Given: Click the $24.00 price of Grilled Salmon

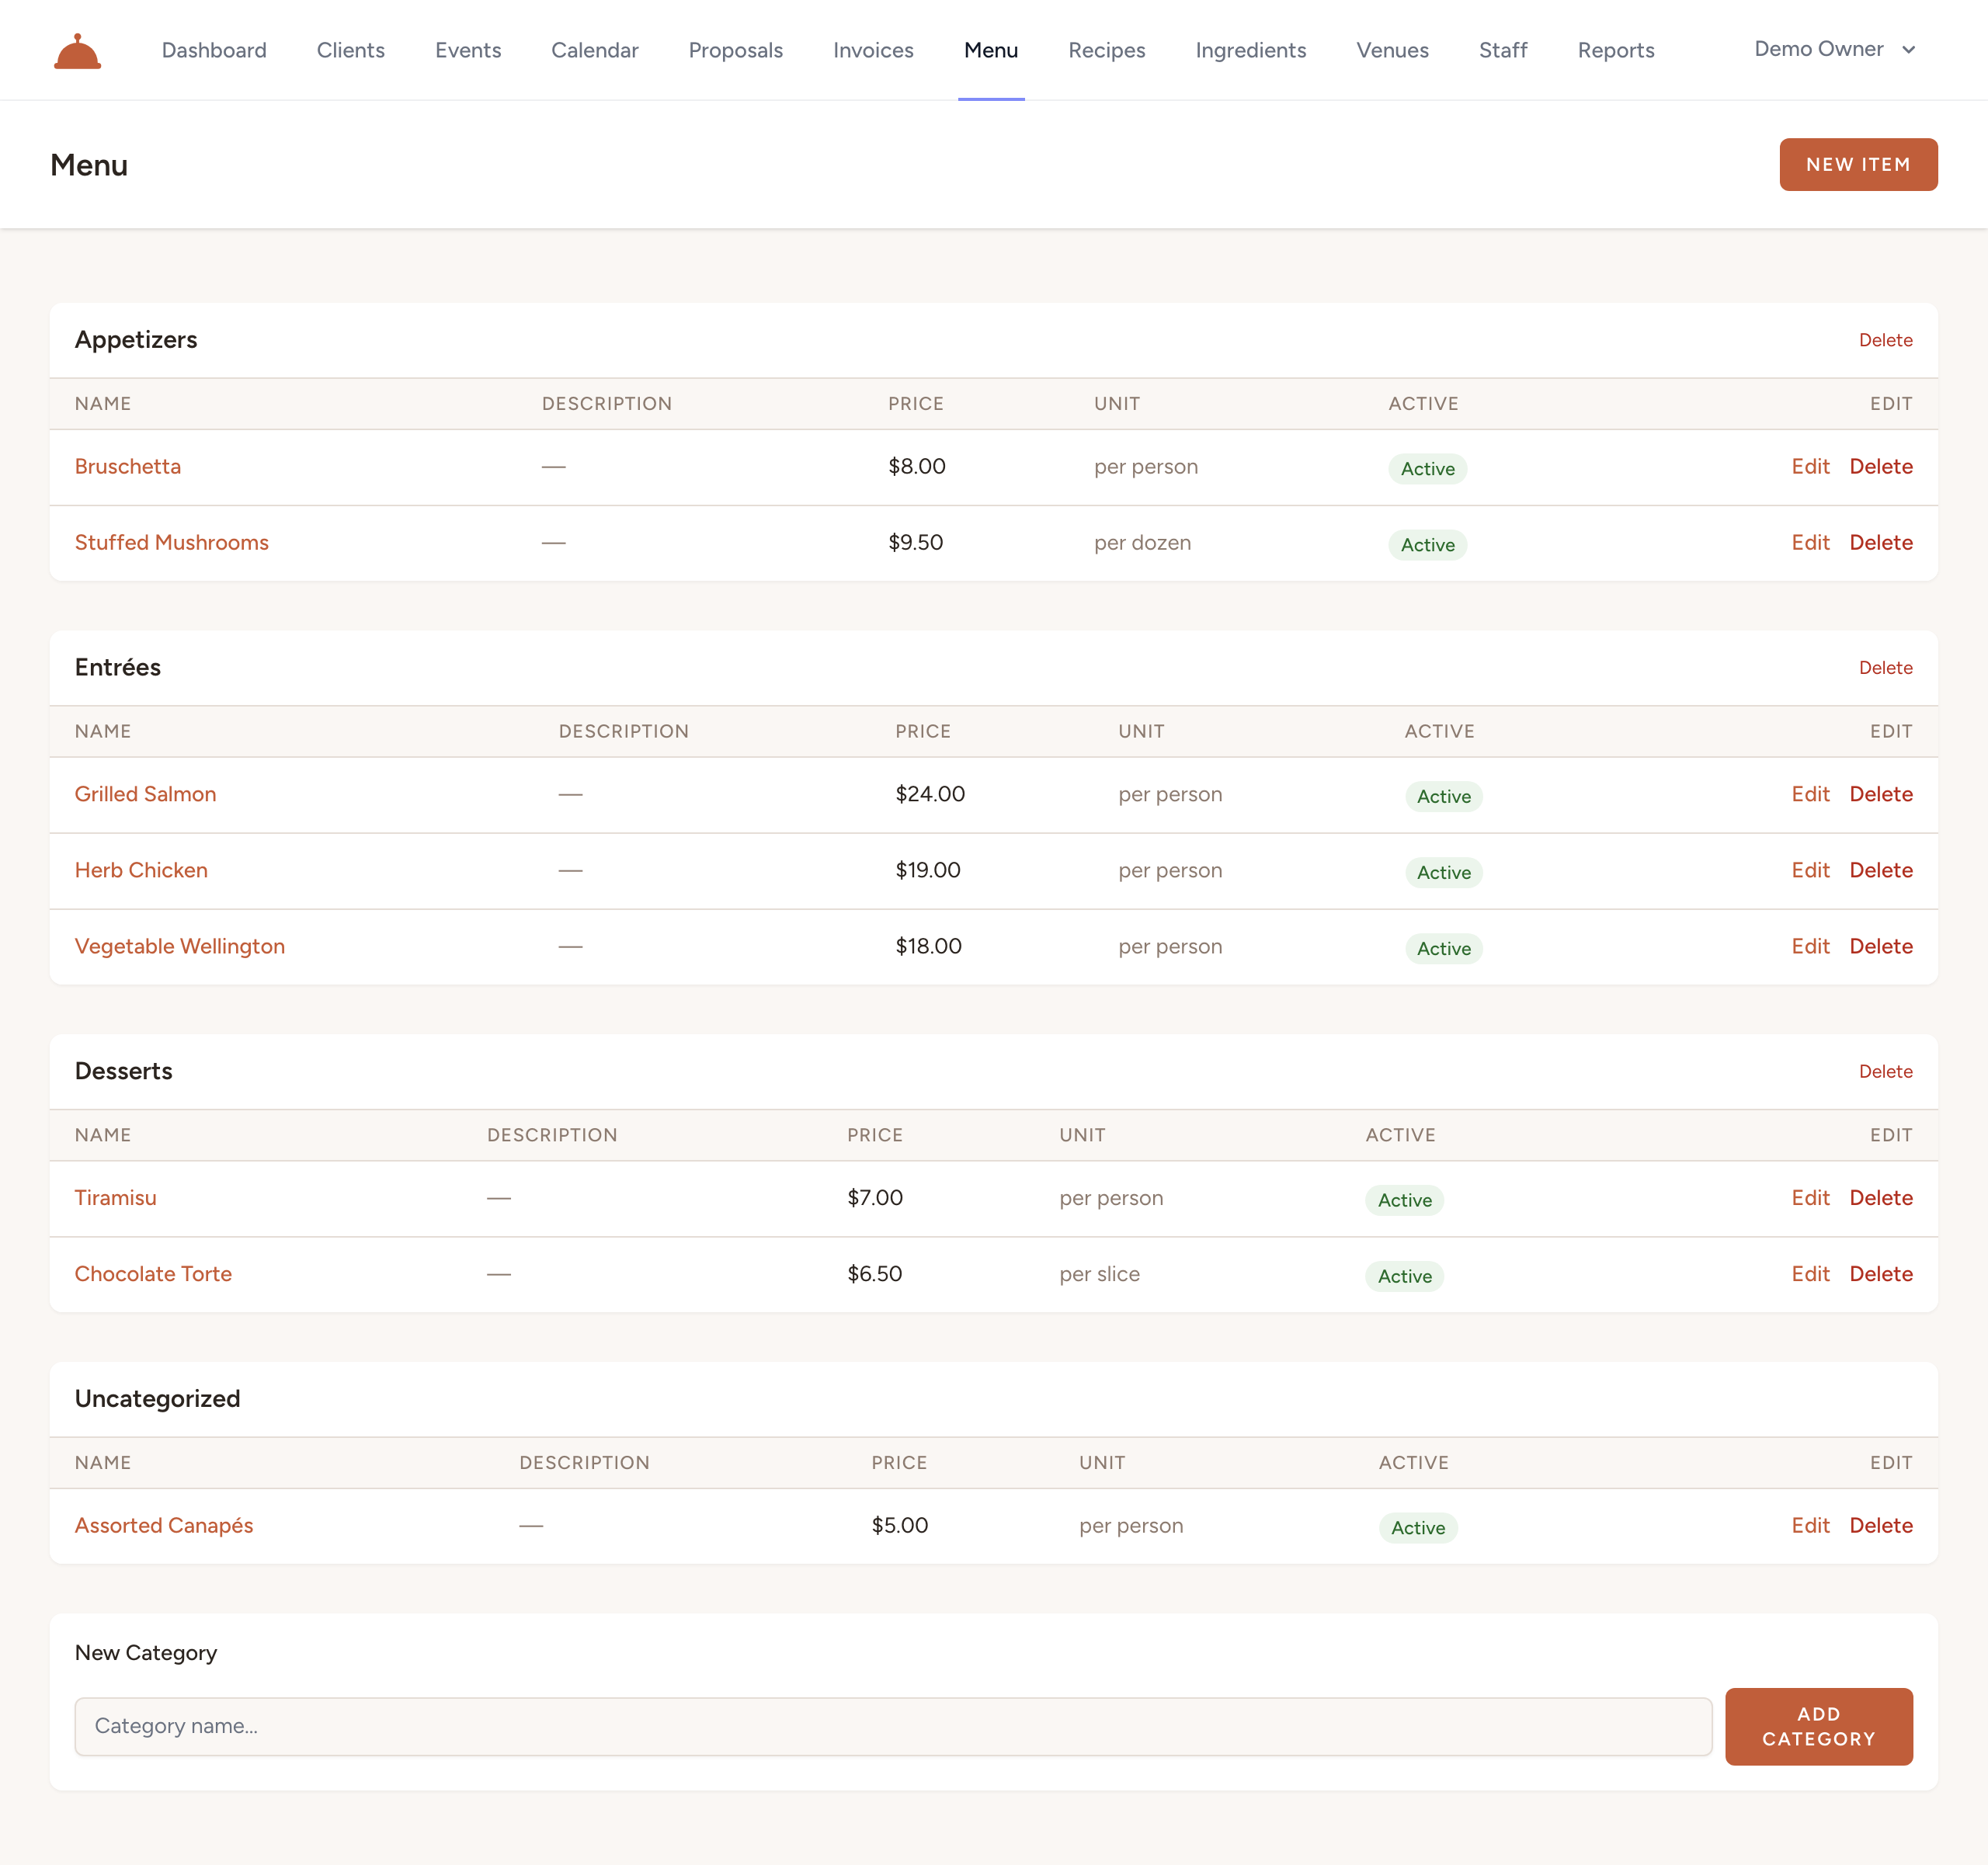Looking at the screenshot, I should (930, 794).
